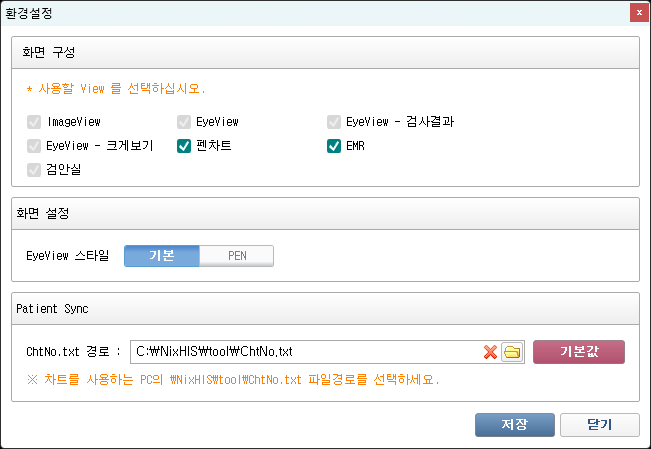Close the 환경설정 dialog window
The image size is (651, 449).
(637, 13)
